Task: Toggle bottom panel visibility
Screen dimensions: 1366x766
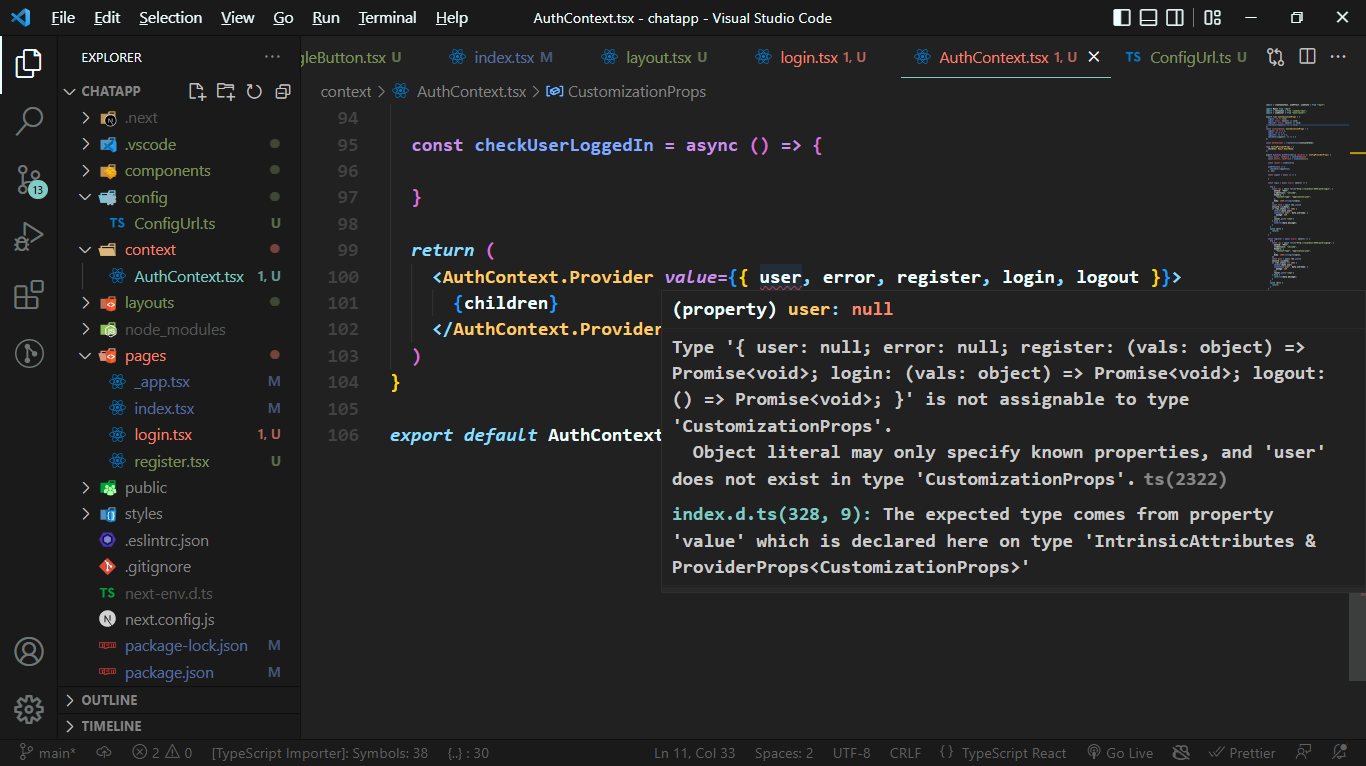Action: click(1149, 18)
